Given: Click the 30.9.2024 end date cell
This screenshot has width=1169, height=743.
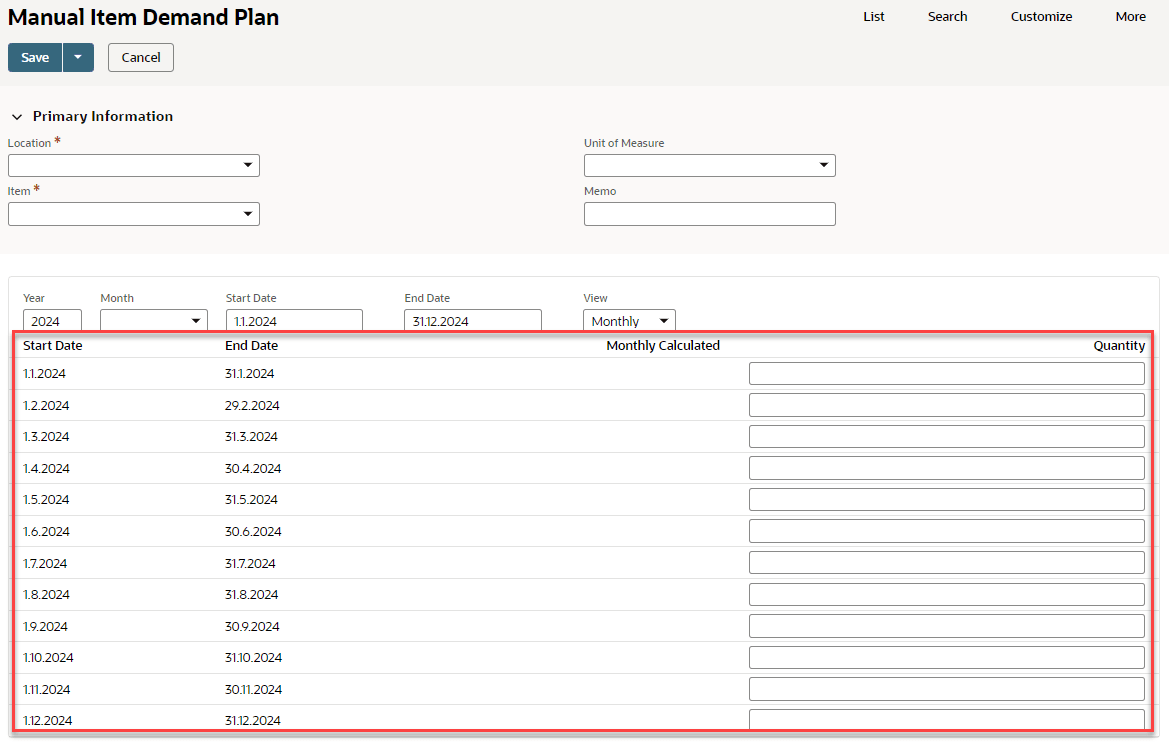Looking at the screenshot, I should pos(252,626).
